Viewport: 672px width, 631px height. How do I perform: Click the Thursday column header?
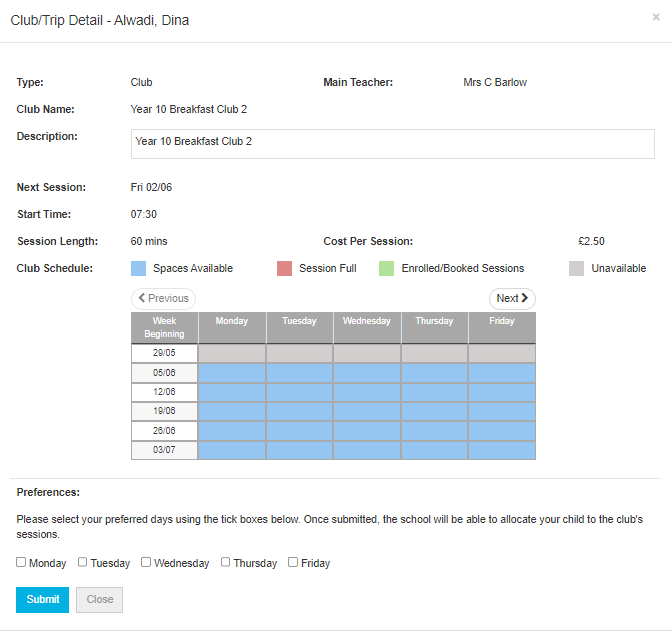click(435, 328)
